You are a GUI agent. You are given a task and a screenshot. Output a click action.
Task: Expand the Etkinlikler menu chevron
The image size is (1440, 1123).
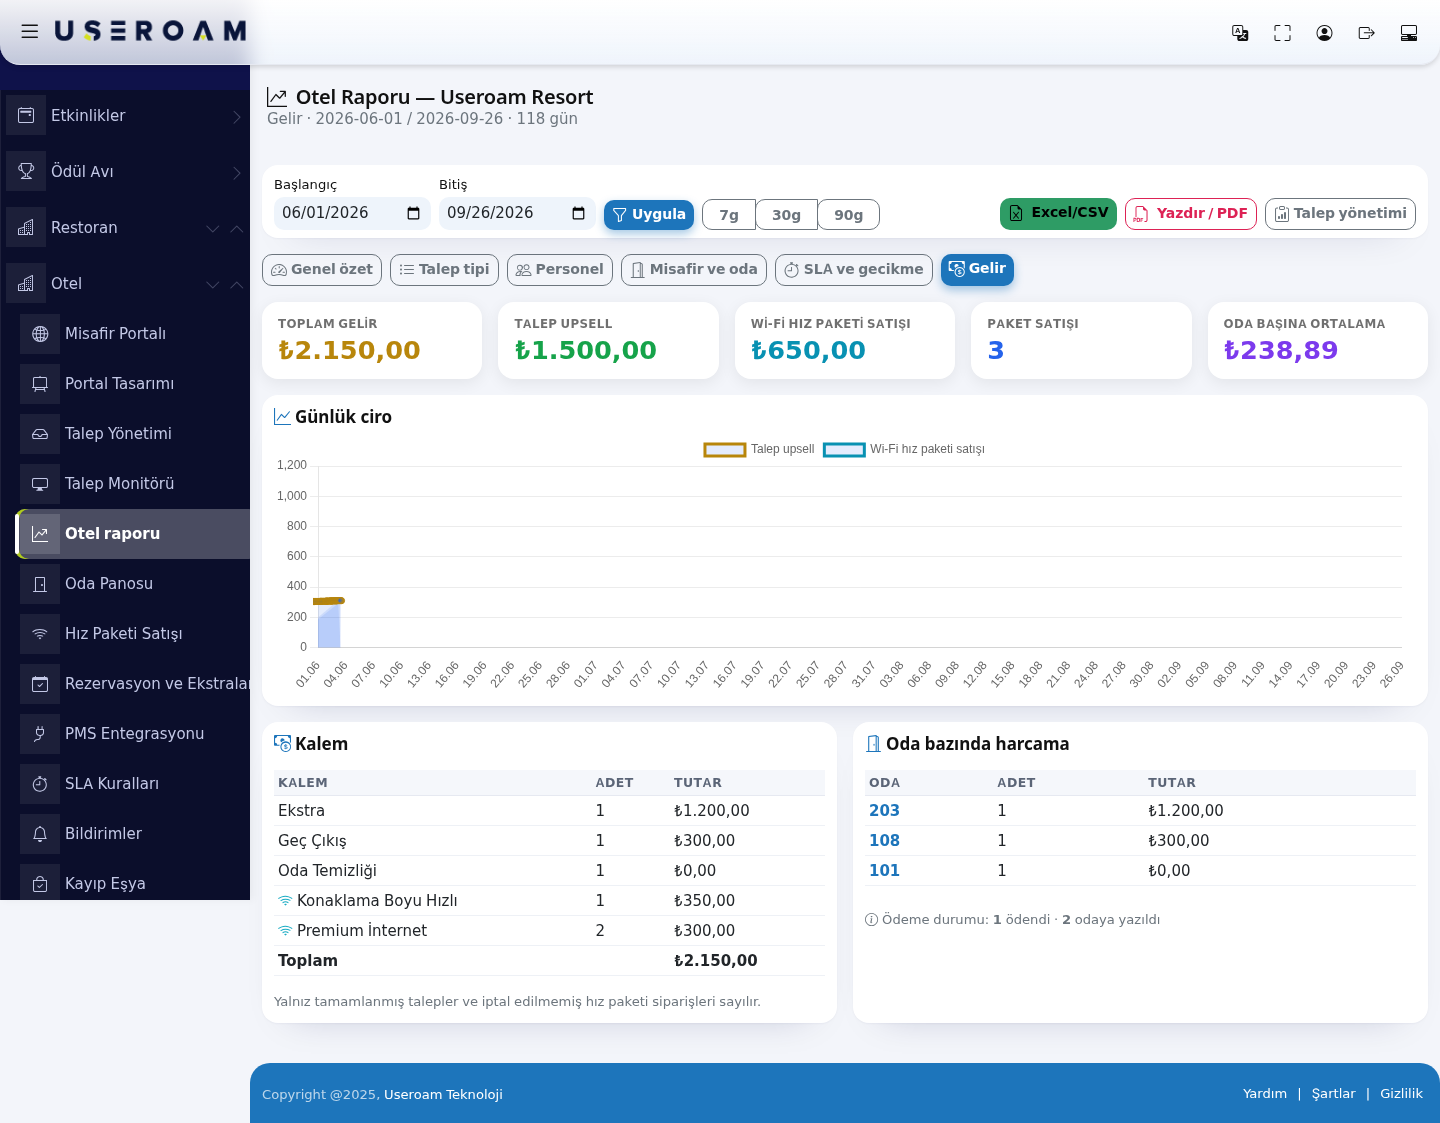click(x=237, y=117)
